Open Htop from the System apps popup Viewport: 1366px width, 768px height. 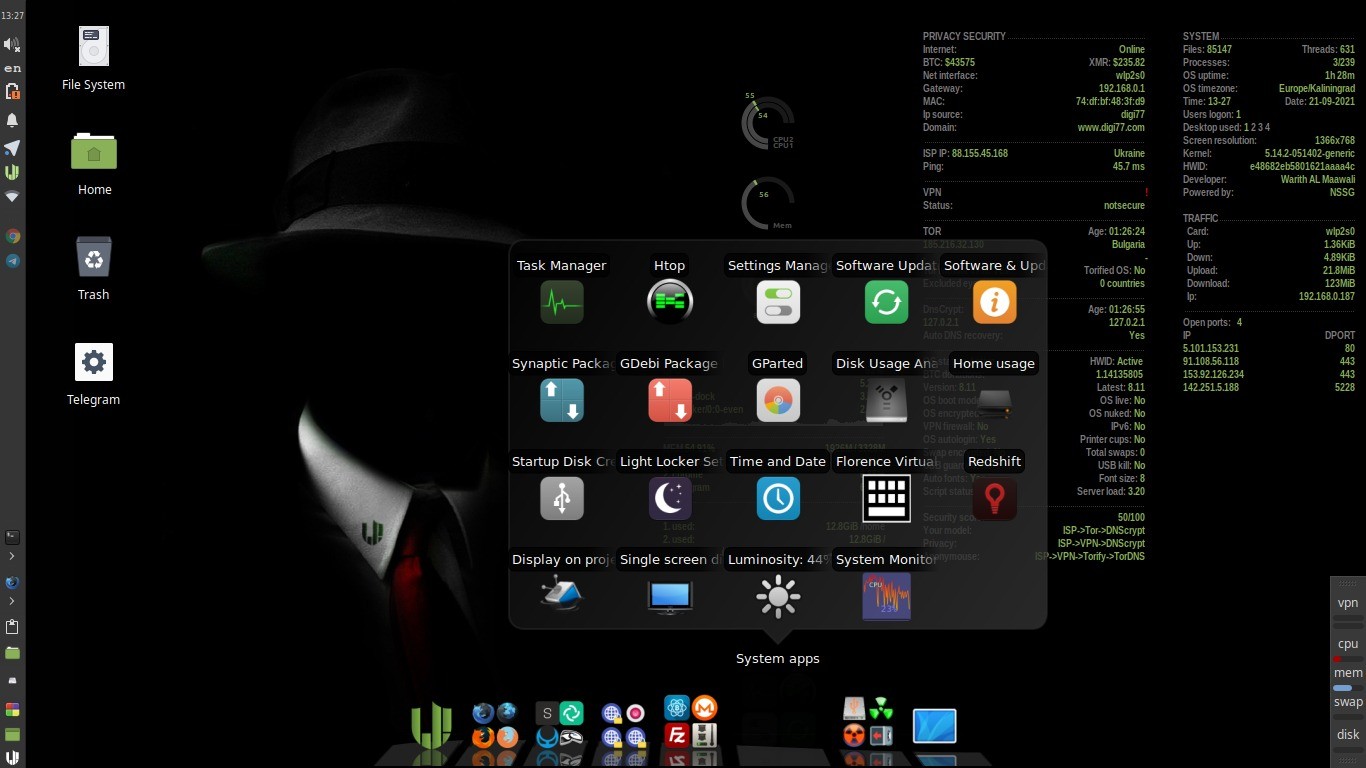point(670,302)
